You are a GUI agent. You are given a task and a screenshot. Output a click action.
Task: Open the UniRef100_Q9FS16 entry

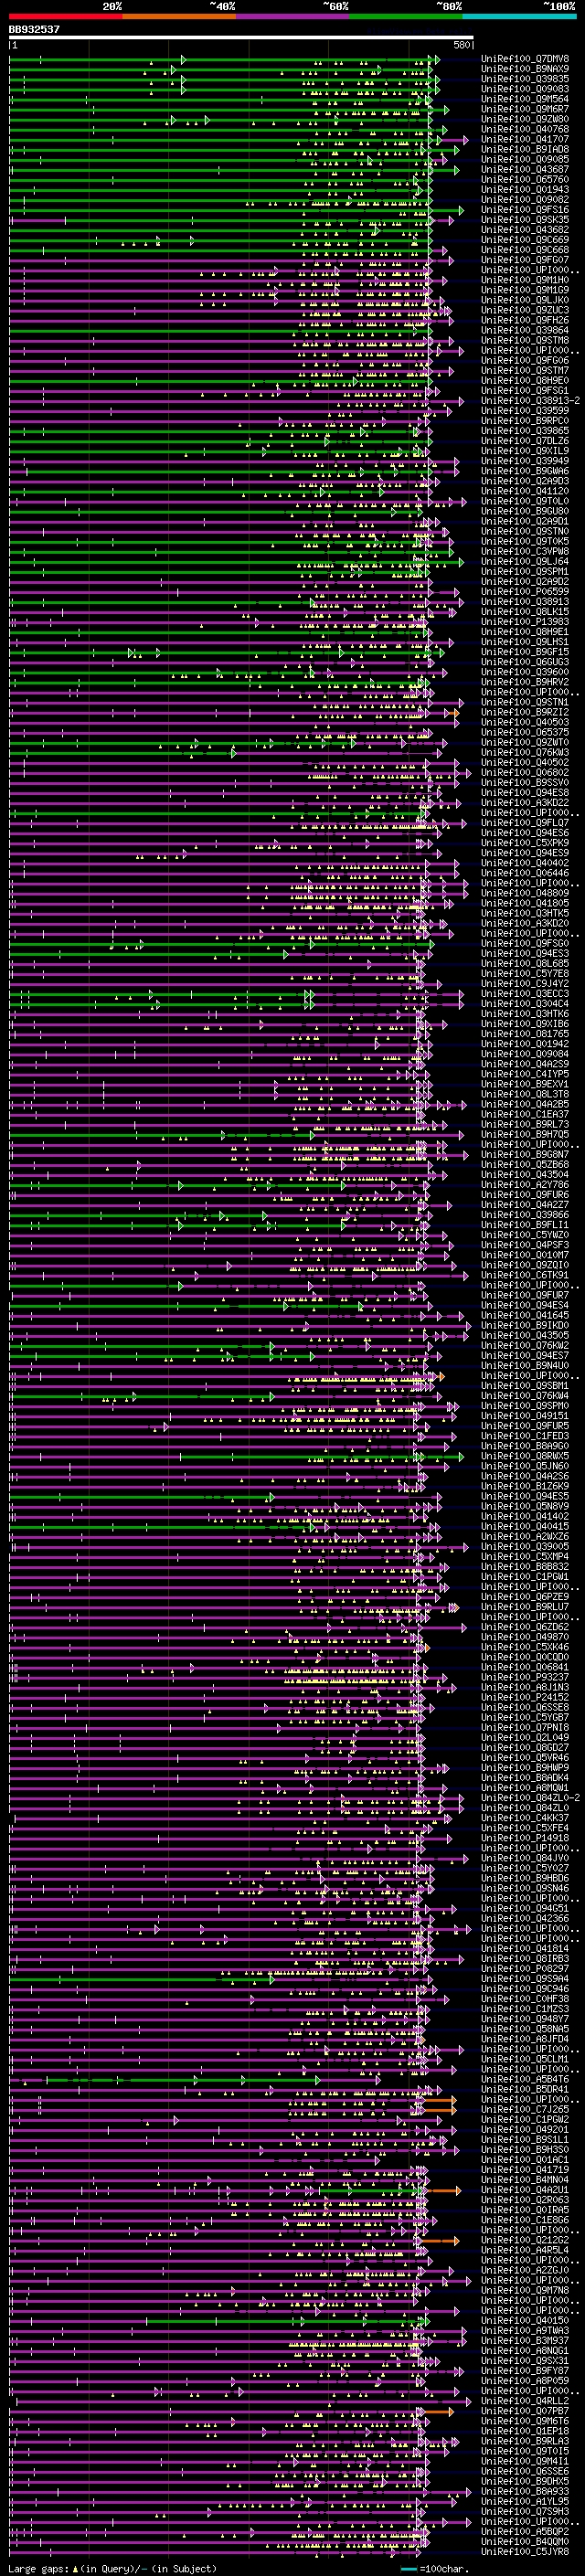(x=525, y=209)
